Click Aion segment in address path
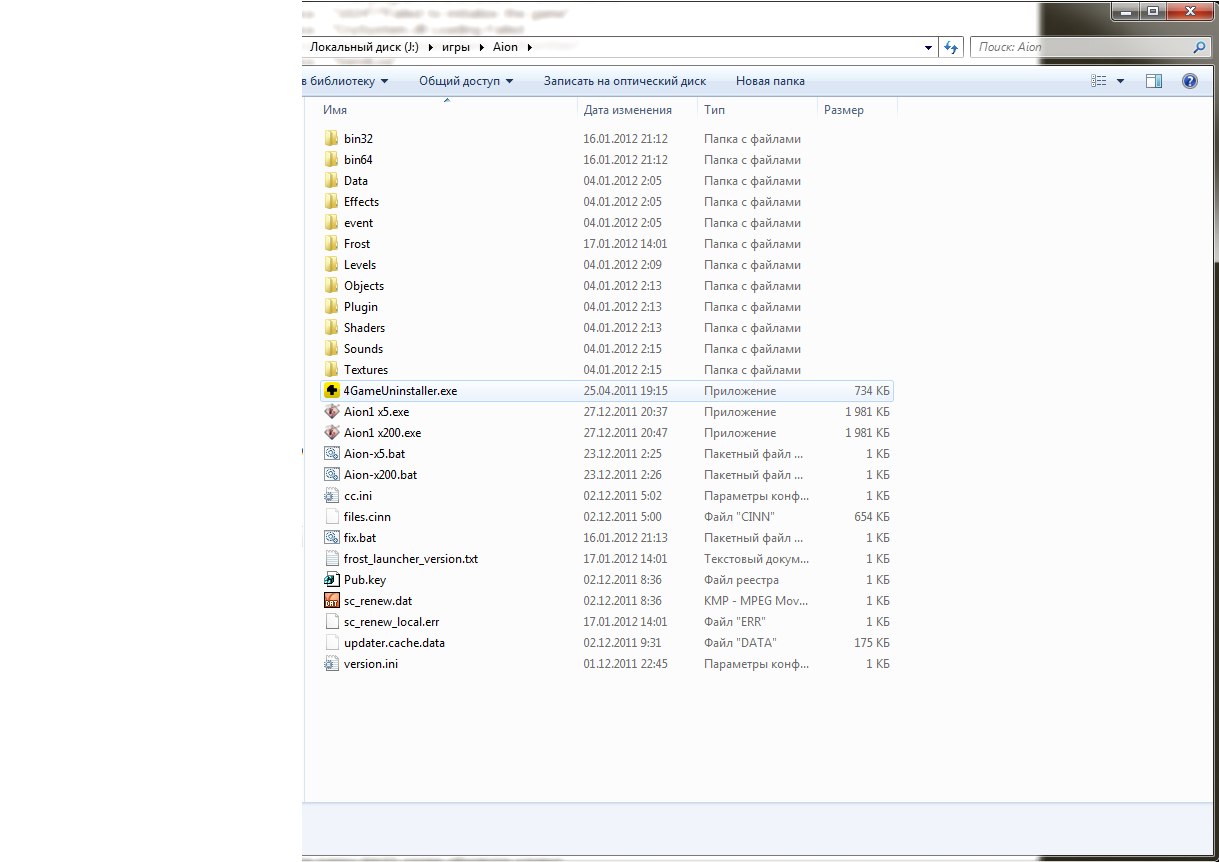The image size is (1219, 862). 505,47
